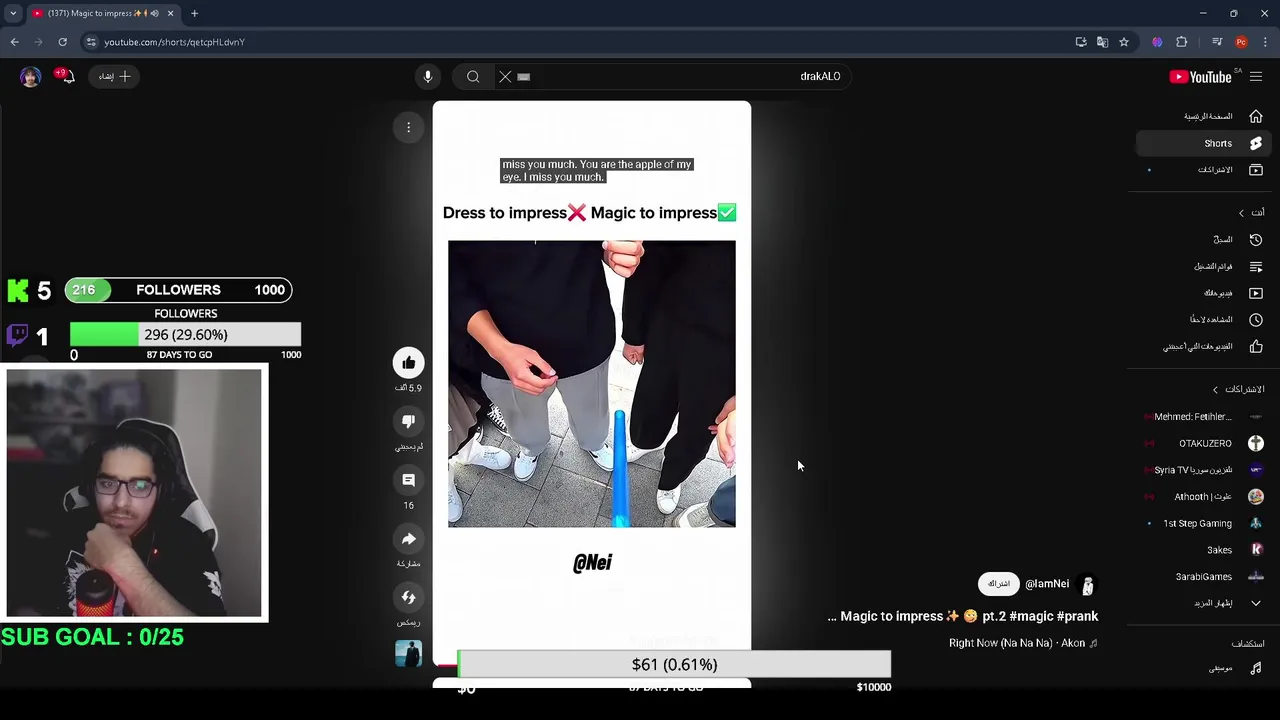The width and height of the screenshot is (1280, 720).
Task: Click the voice search microphone icon
Action: tap(428, 76)
